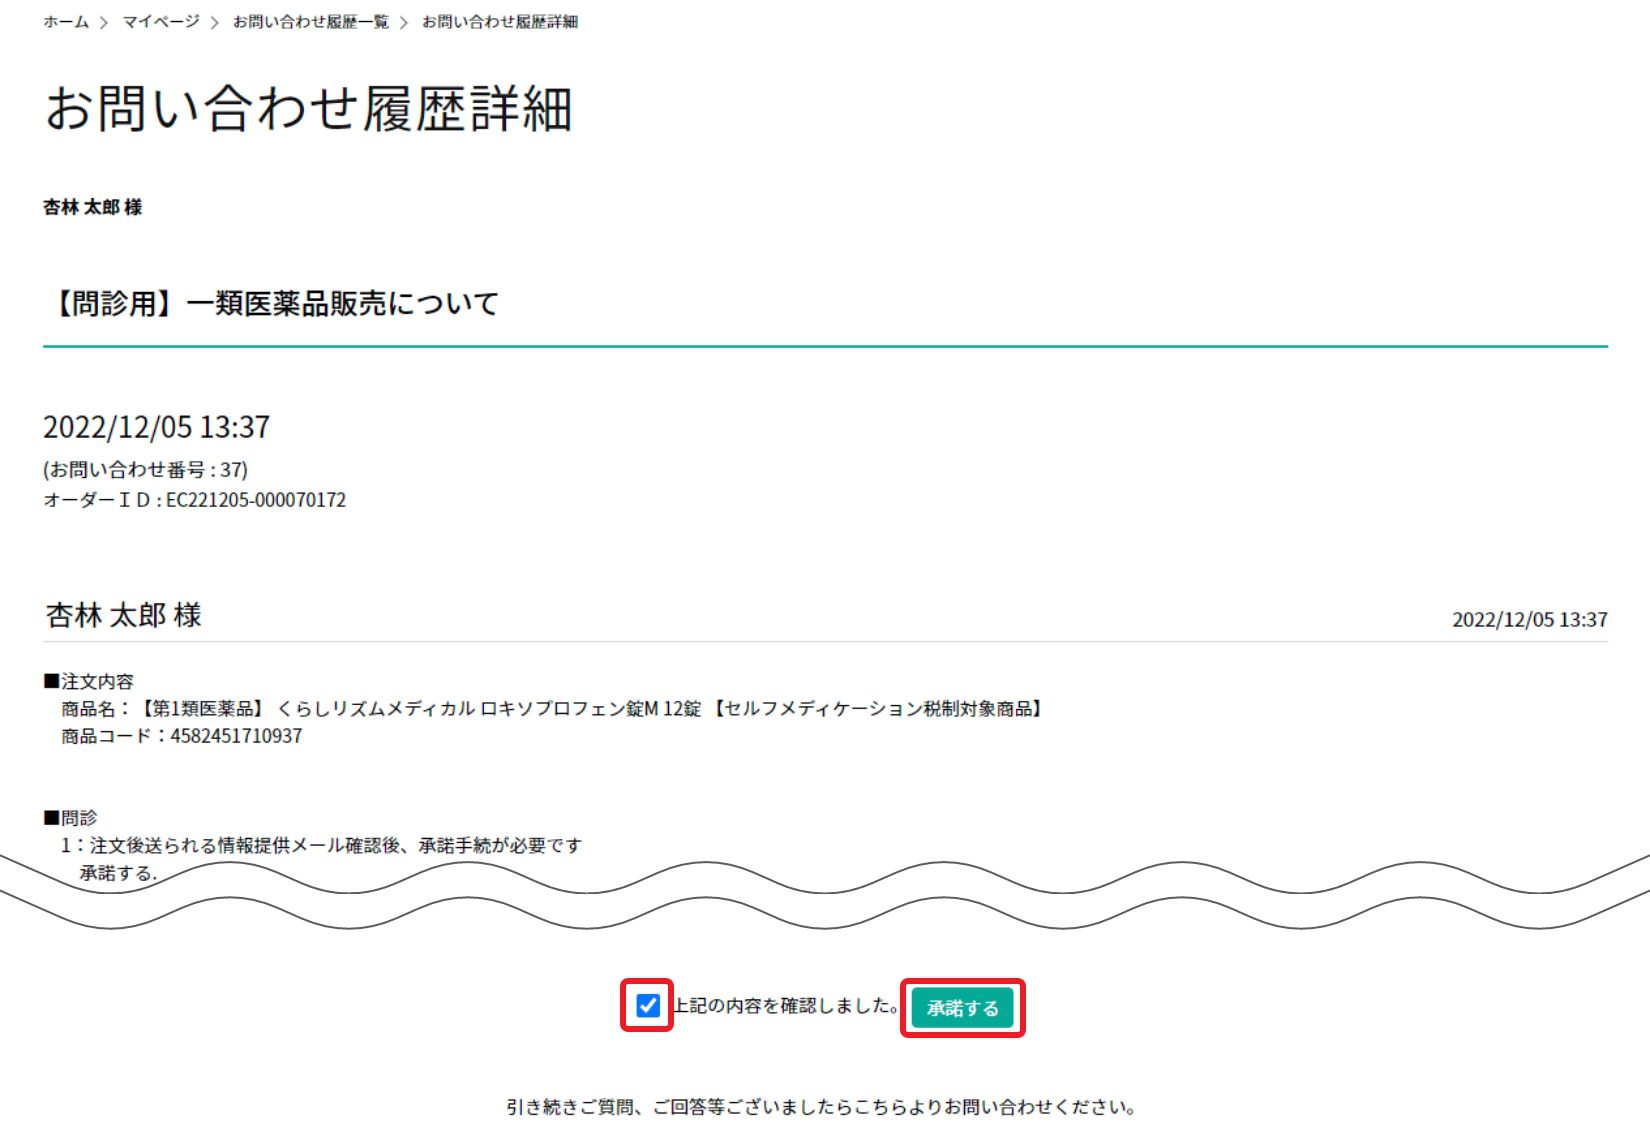1650x1126 pixels.
Task: Select message sender 杏林 太郎 様 heading
Action: click(124, 615)
